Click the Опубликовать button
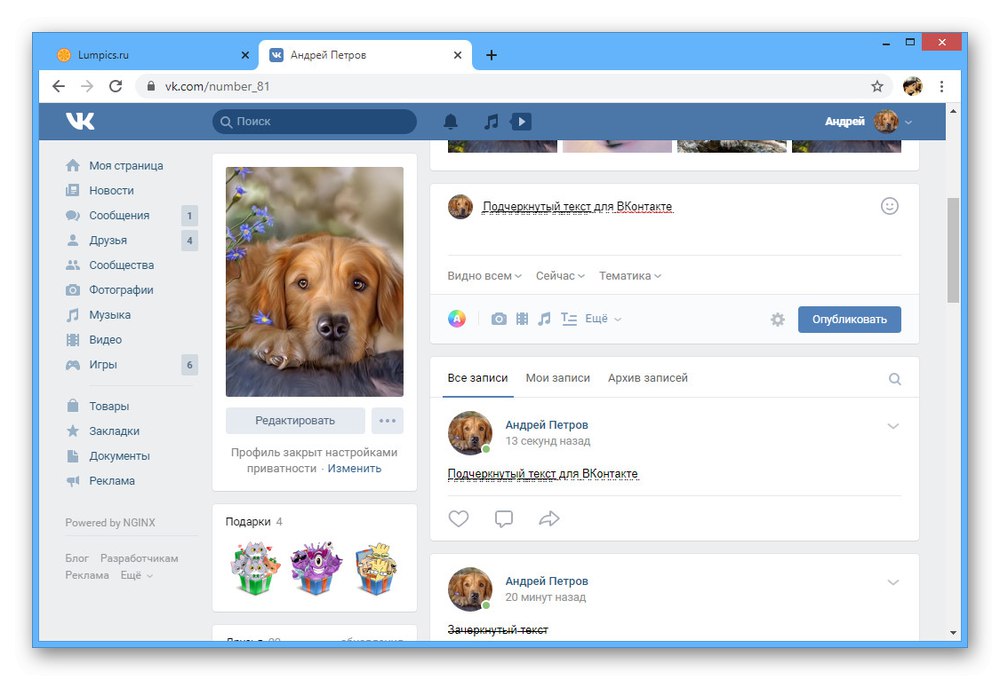 849,319
